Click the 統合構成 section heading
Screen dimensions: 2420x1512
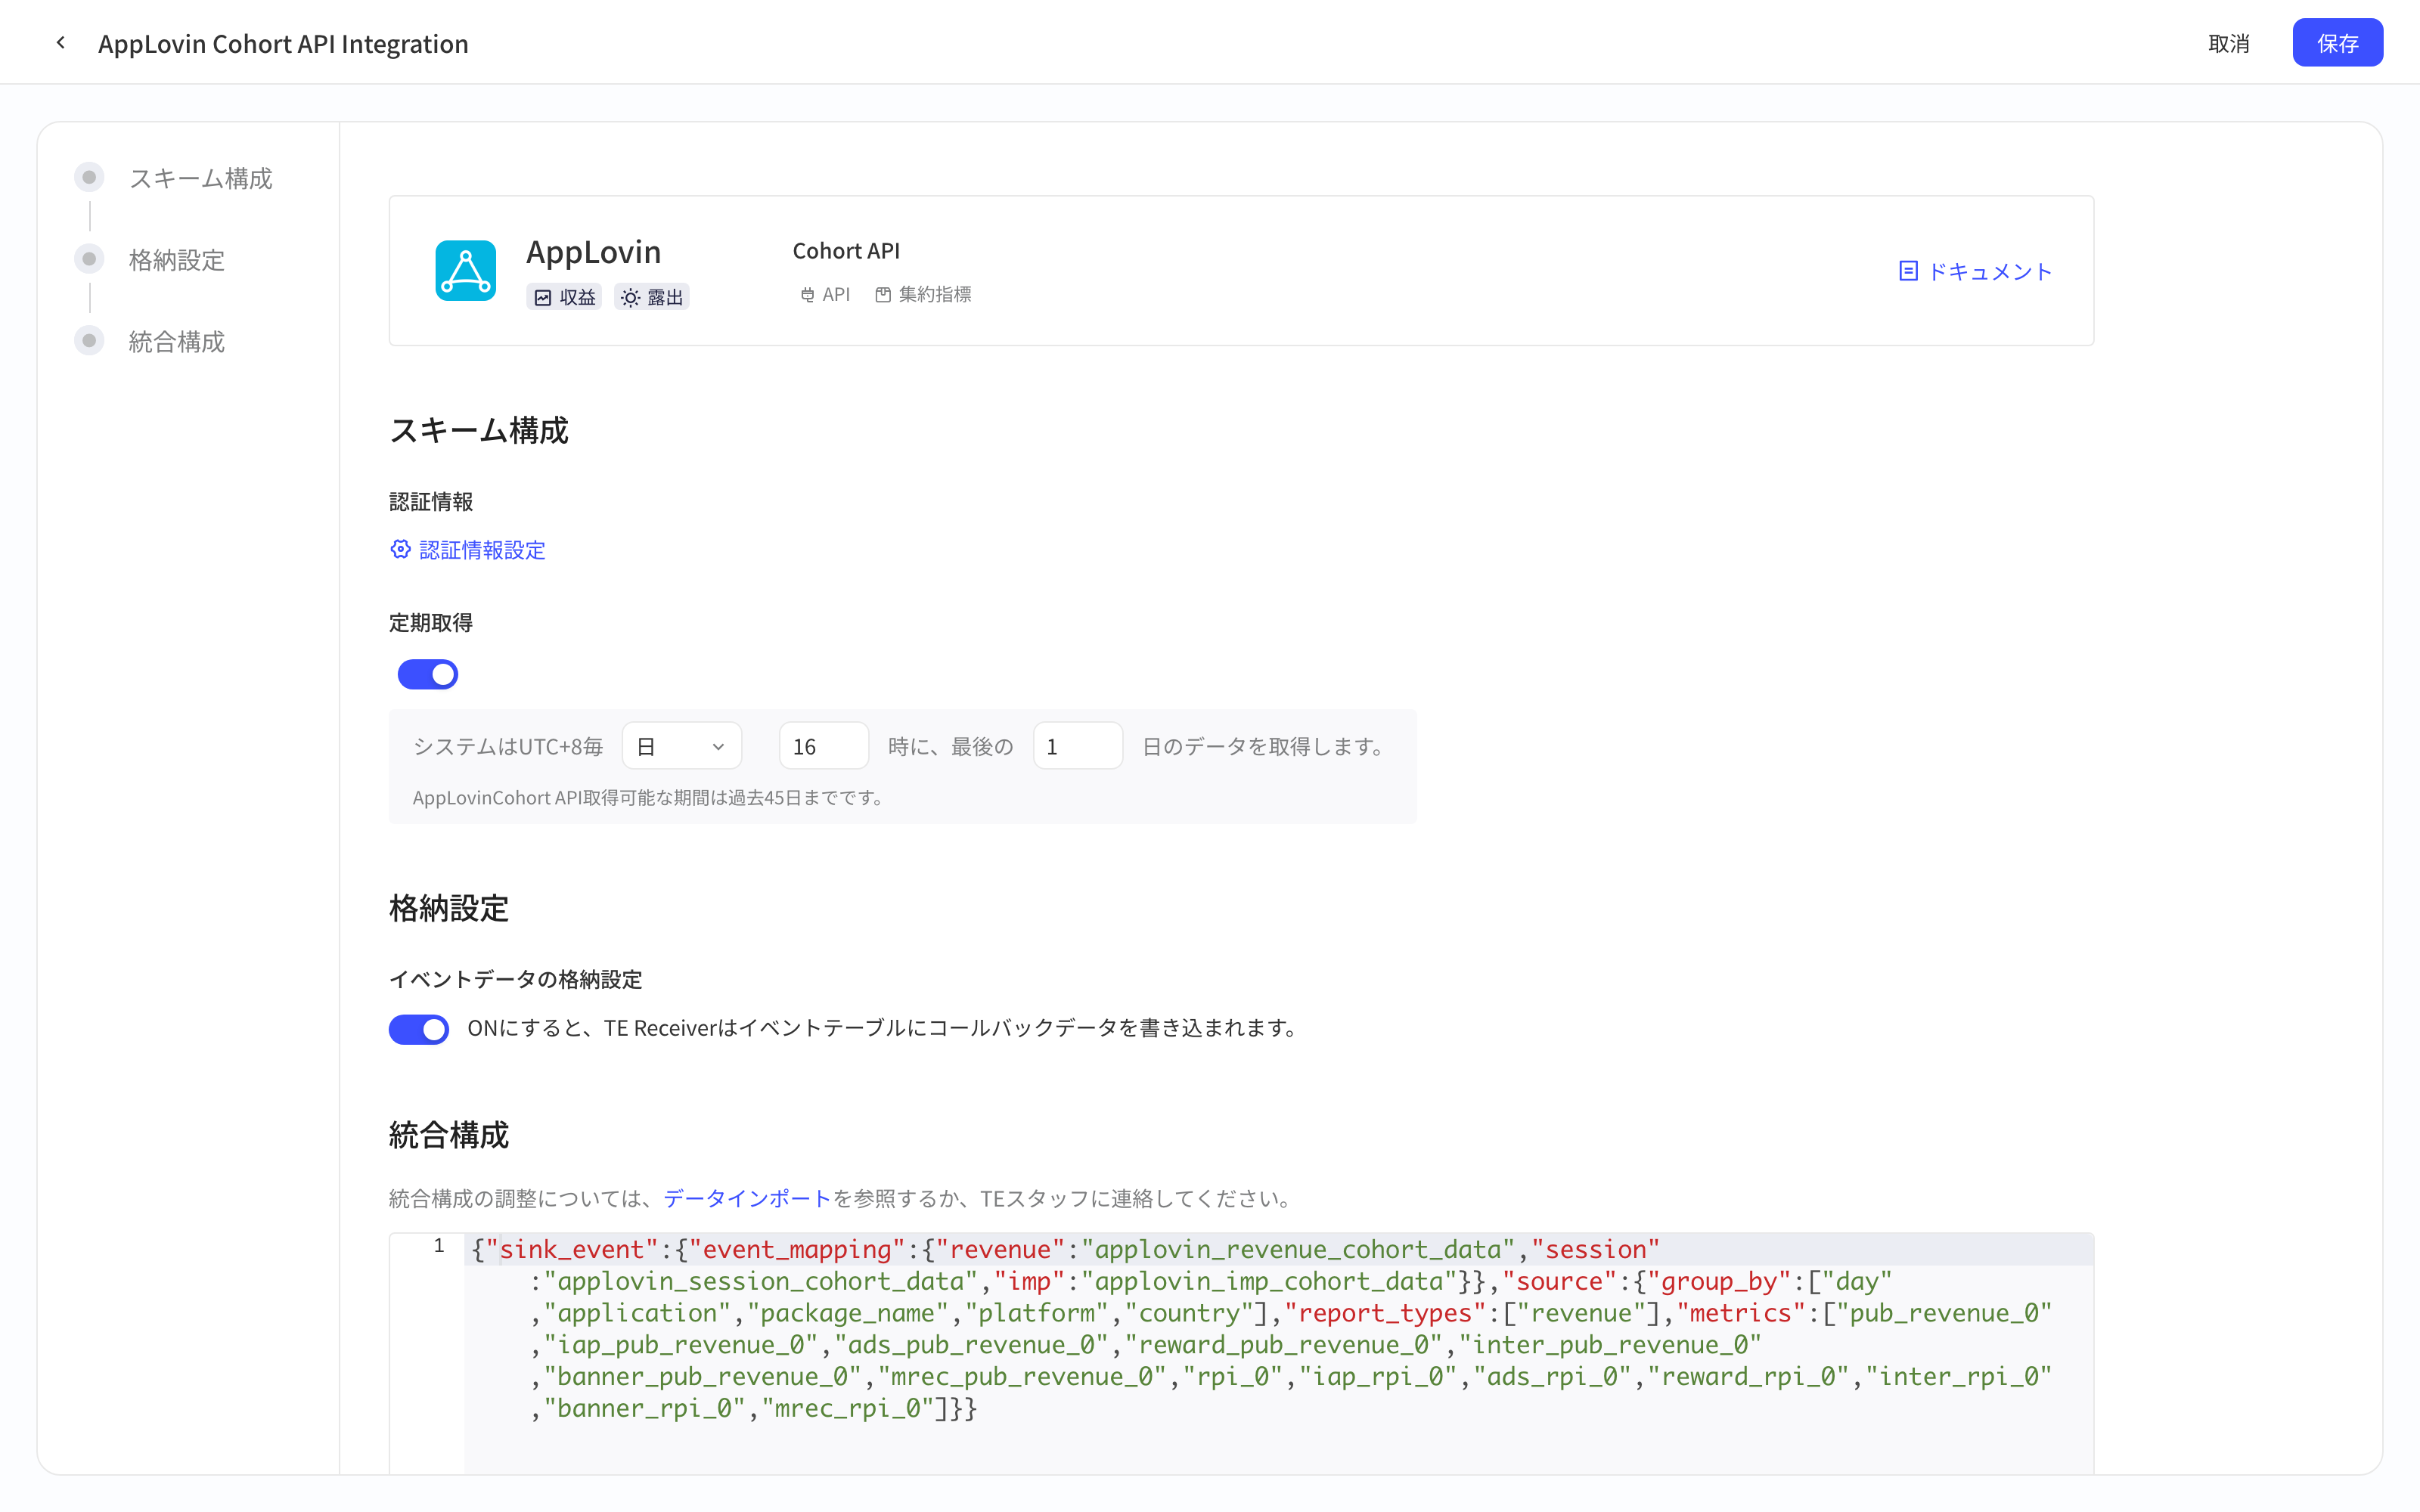(449, 1135)
